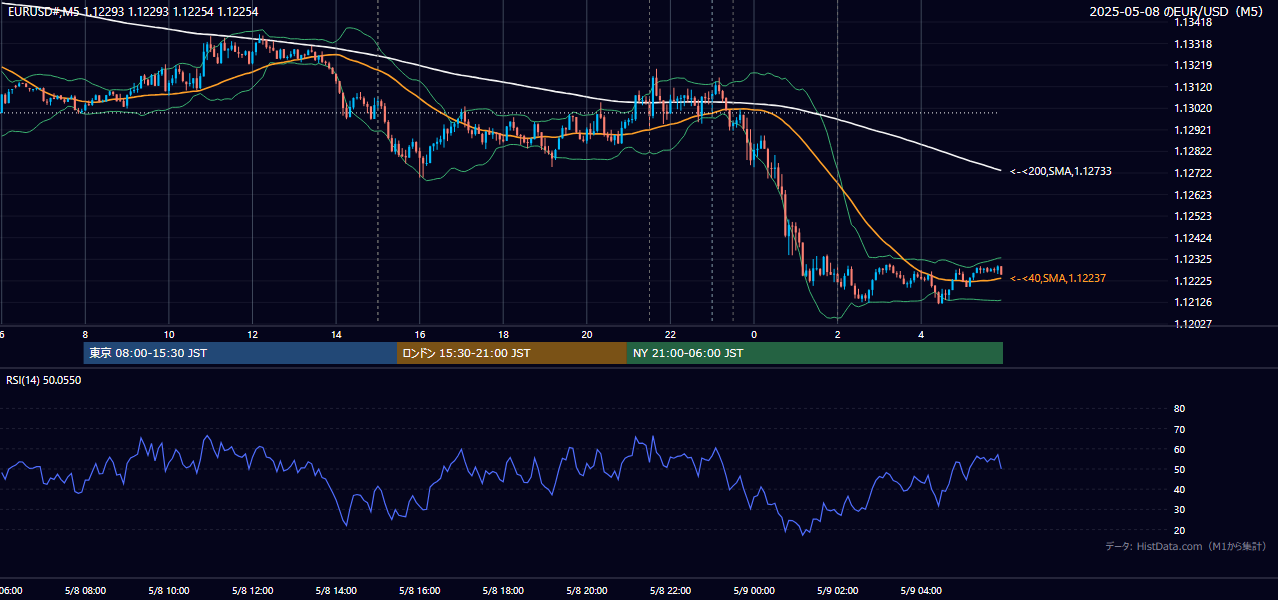Click price axis value 1.13318
Viewport: 1278px width, 600px height.
1195,44
